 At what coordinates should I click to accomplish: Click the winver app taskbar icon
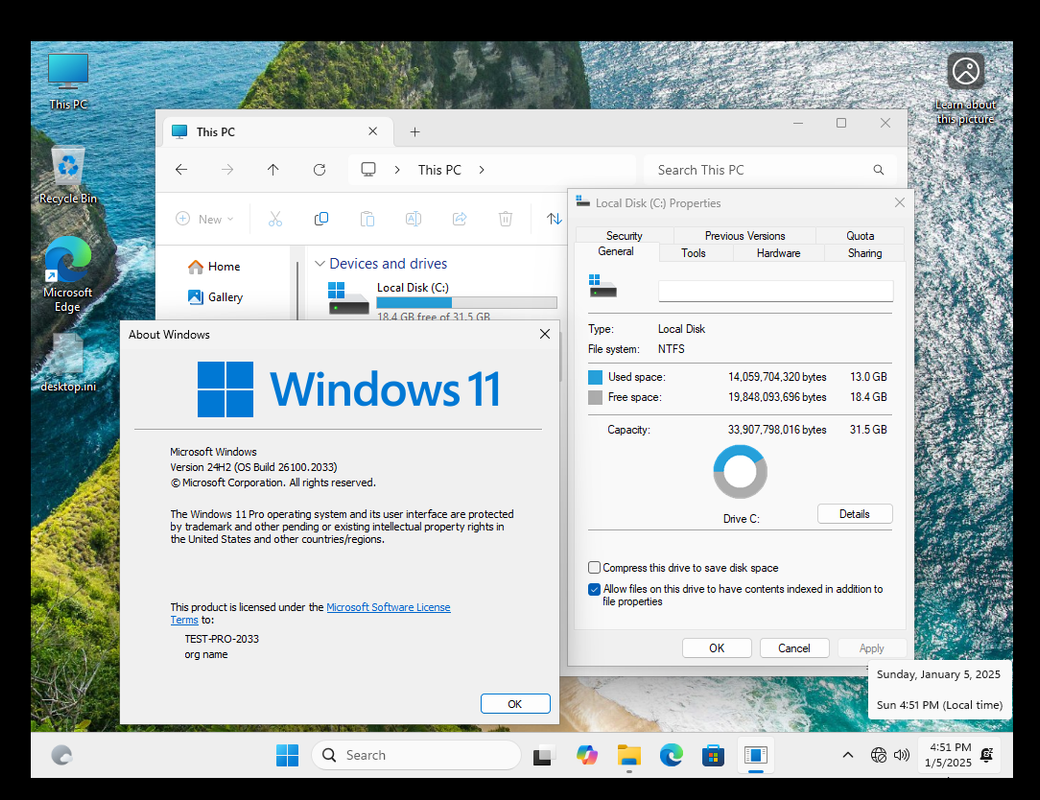[755, 755]
